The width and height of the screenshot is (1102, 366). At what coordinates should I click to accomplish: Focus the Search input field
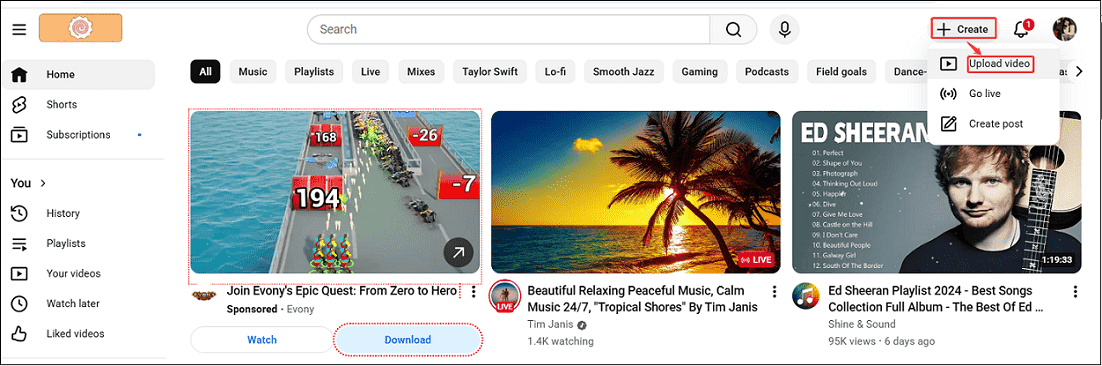tap(508, 30)
